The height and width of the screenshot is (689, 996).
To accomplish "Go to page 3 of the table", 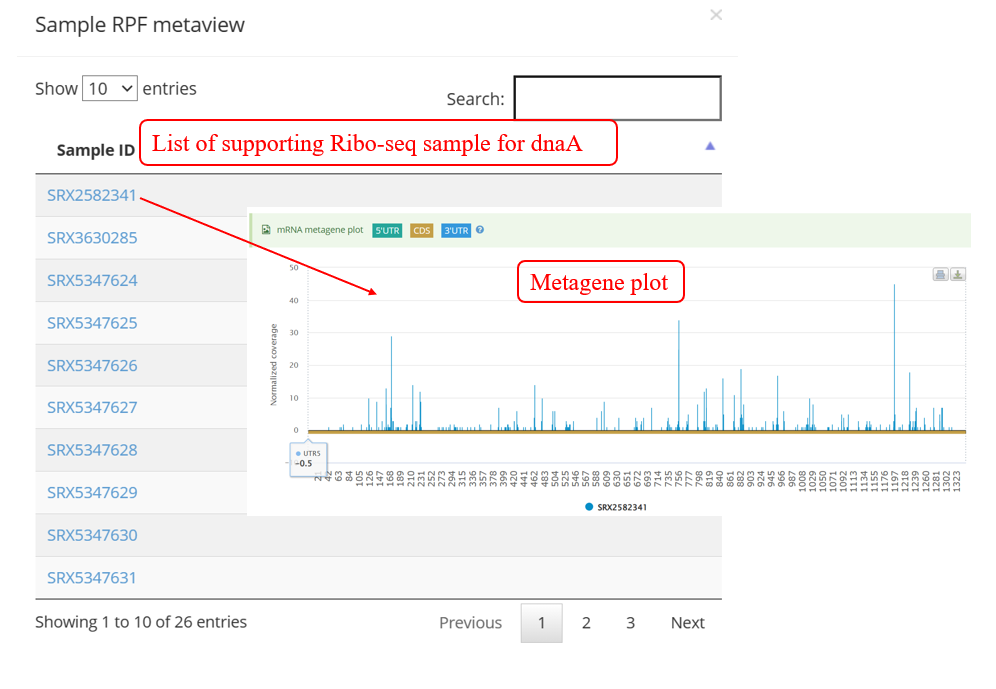I will pyautogui.click(x=630, y=623).
